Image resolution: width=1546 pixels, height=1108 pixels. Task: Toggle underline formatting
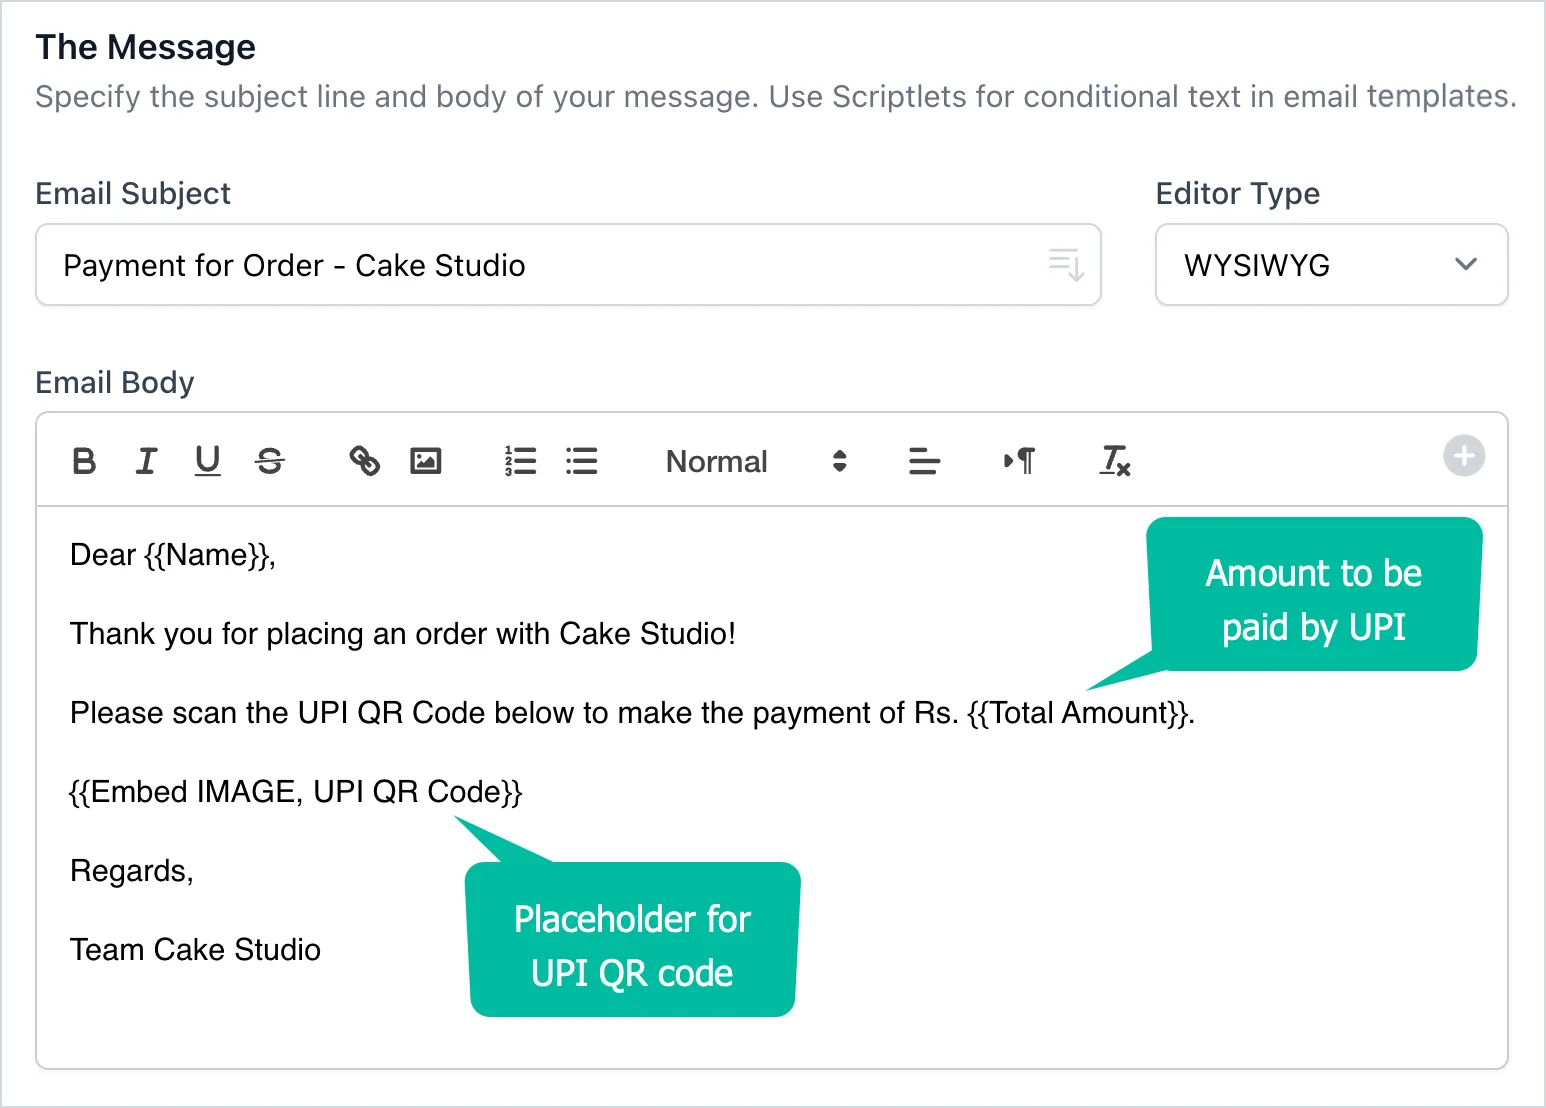tap(207, 461)
